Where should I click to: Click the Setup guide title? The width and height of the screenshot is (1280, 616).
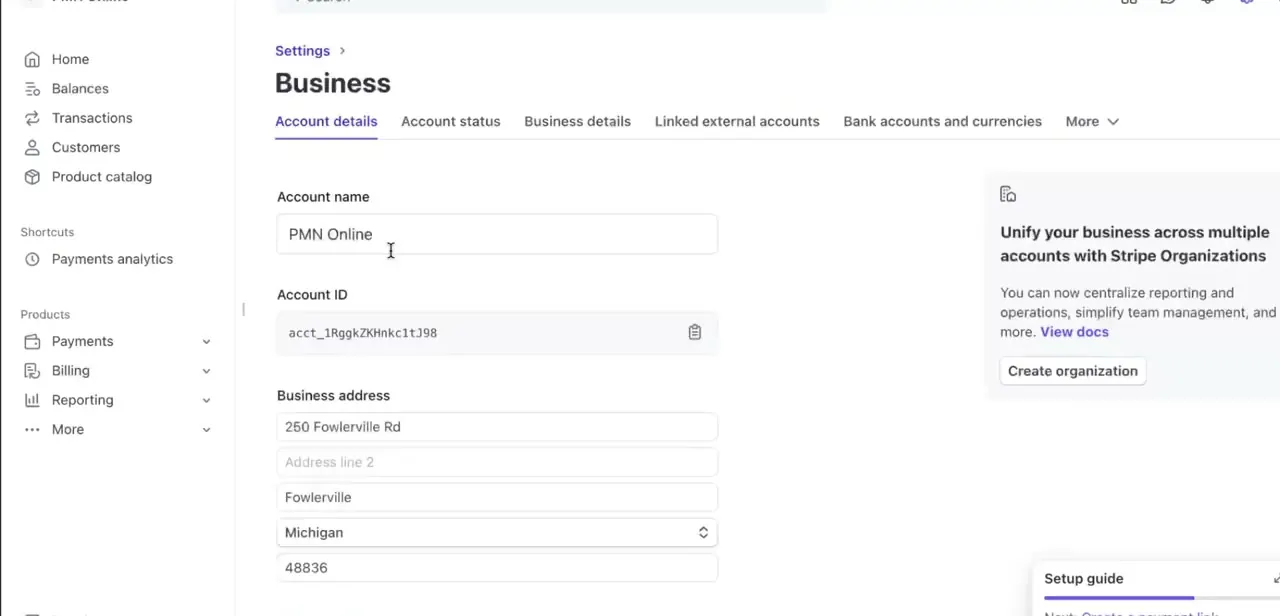(1084, 579)
